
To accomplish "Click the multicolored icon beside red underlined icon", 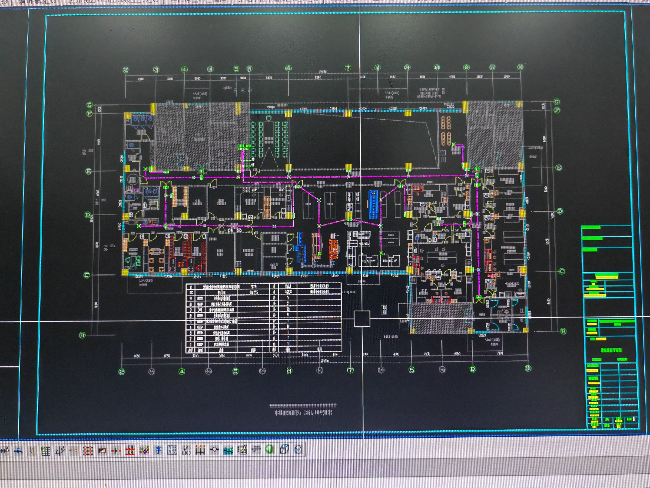I will point(145,451).
